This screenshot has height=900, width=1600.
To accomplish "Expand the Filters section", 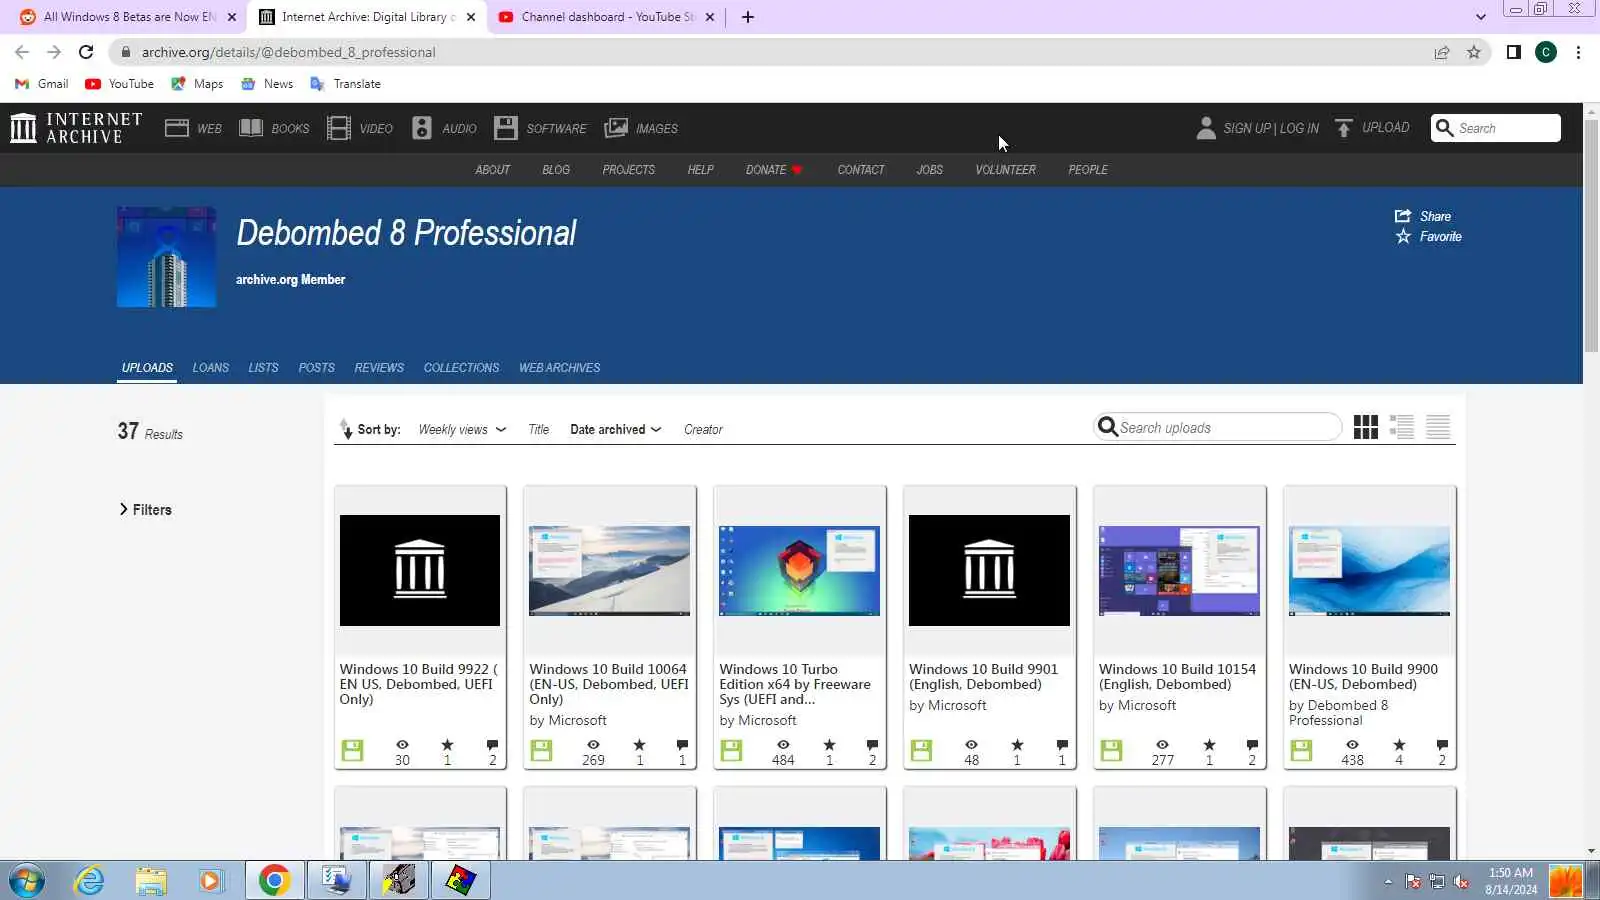I will click(x=146, y=510).
